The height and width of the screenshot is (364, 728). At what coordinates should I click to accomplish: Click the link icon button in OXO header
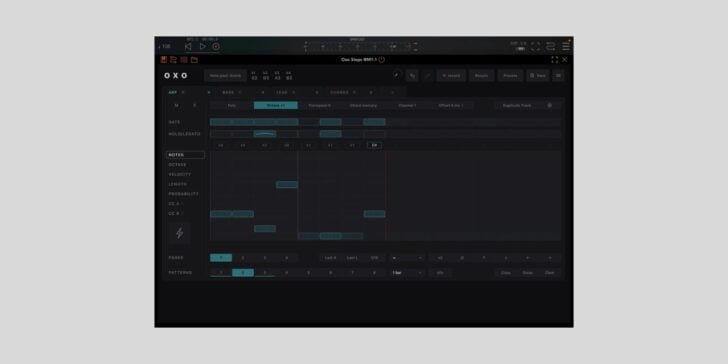pos(412,76)
